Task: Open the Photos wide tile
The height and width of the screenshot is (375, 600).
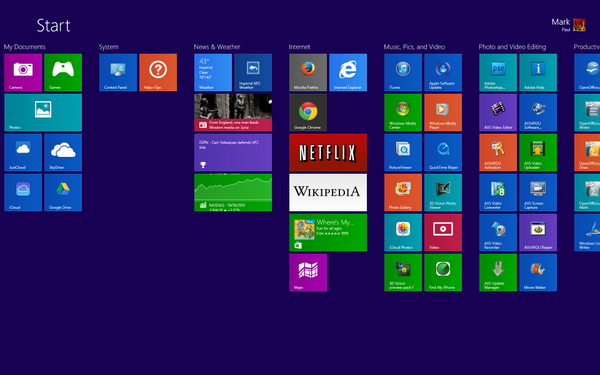Action: pos(43,112)
